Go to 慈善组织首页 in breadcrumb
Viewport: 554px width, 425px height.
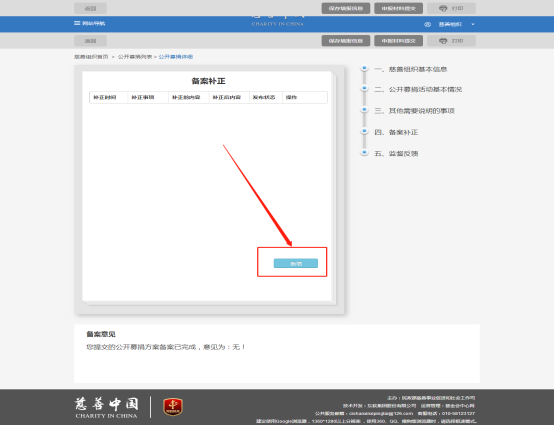[x=91, y=57]
